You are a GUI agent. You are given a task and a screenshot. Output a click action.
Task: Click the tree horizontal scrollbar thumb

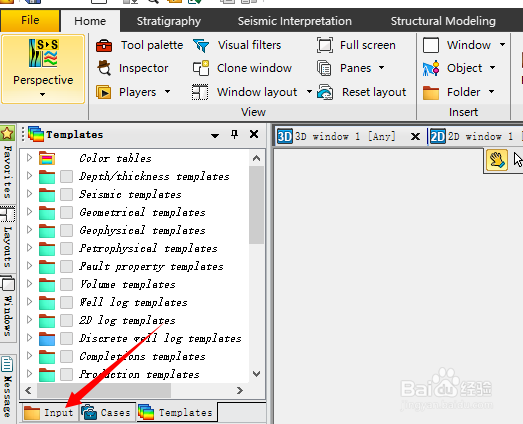104,390
